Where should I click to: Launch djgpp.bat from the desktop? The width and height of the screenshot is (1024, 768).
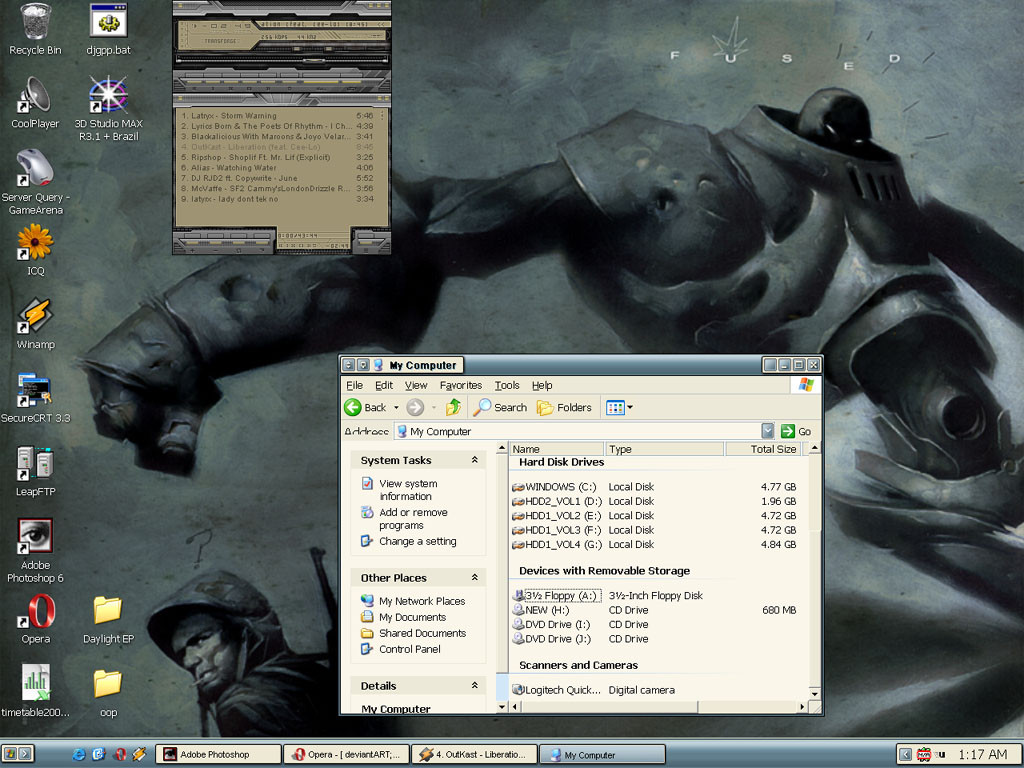[x=108, y=29]
